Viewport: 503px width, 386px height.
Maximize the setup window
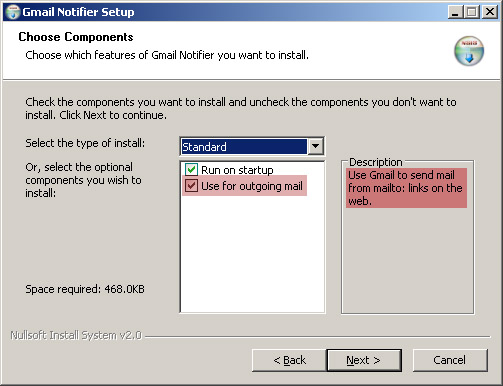click(x=472, y=12)
